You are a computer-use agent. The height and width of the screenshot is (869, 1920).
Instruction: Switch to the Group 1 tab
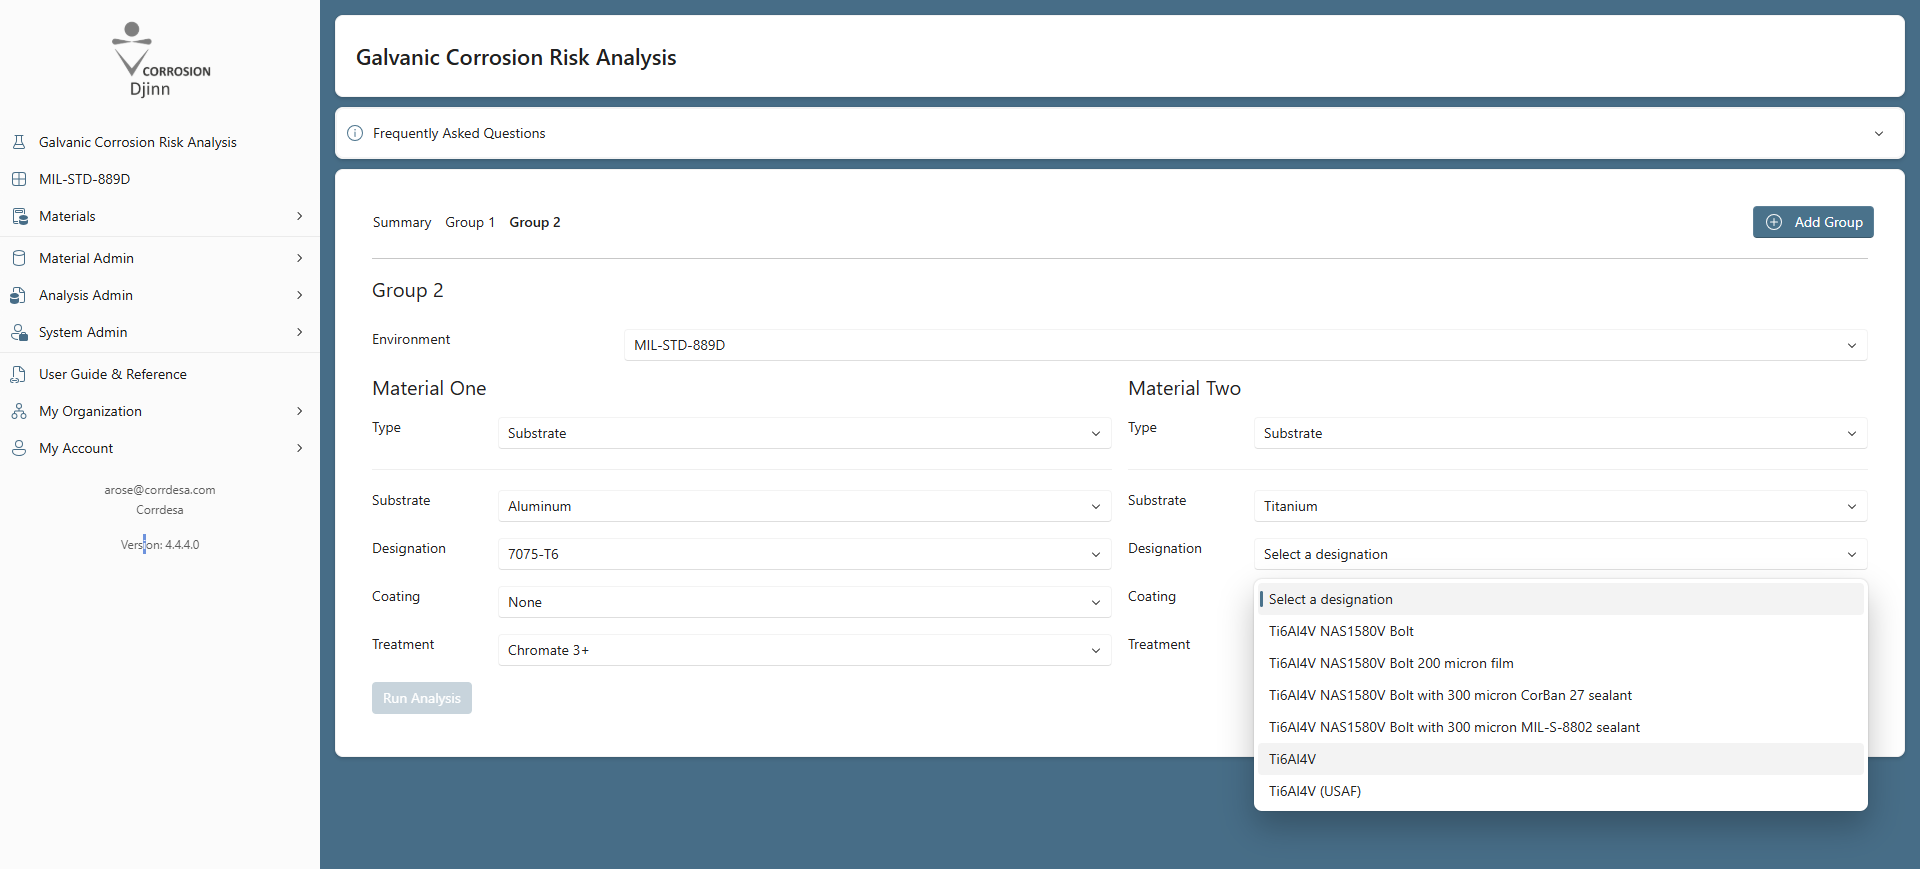point(469,222)
